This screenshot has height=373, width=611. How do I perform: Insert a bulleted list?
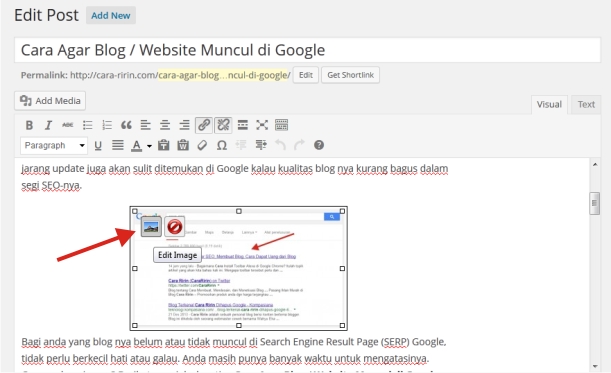(x=88, y=125)
